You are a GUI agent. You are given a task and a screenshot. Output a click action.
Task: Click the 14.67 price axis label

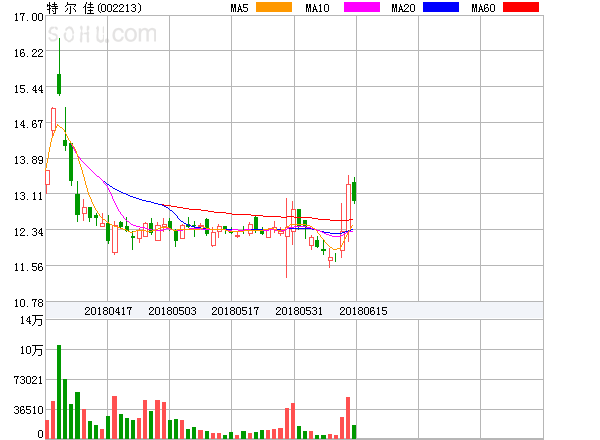tap(29, 124)
